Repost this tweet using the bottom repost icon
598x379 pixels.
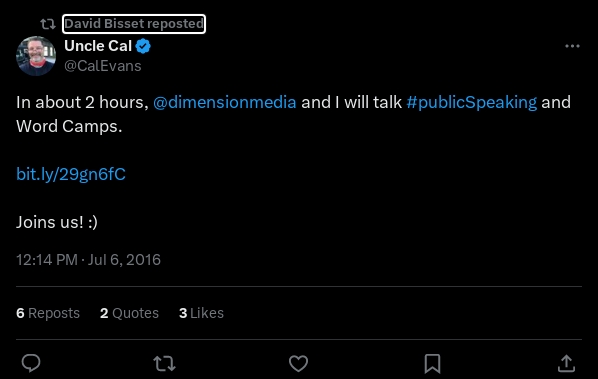pyautogui.click(x=164, y=363)
